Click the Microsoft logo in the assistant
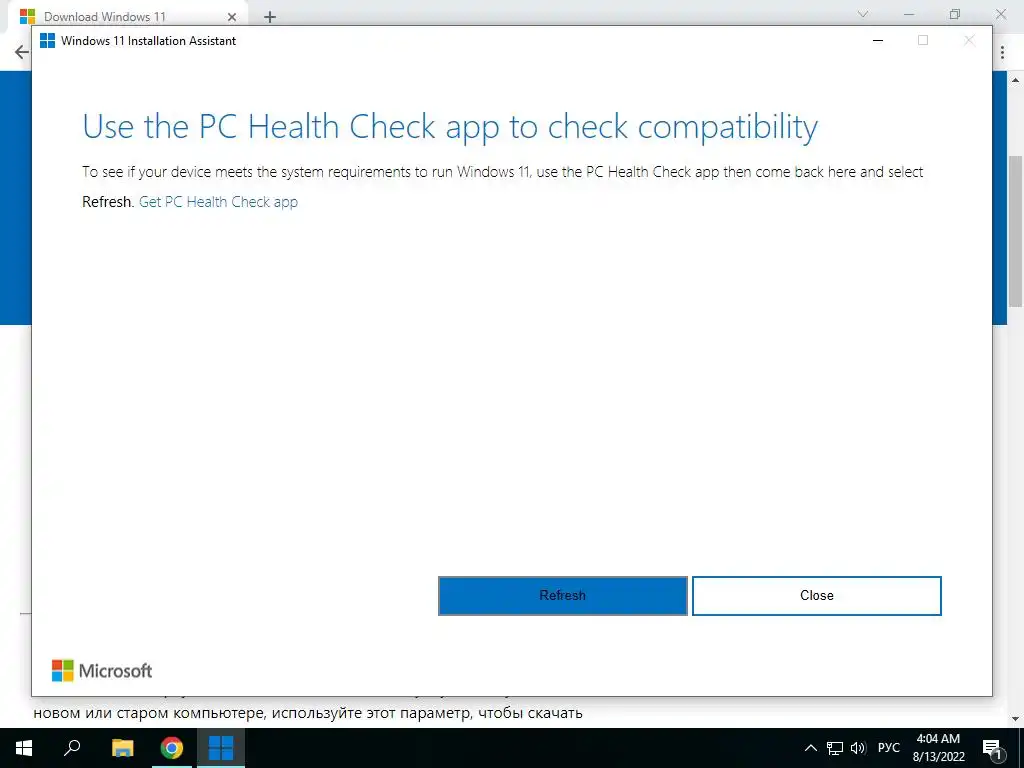 point(102,671)
